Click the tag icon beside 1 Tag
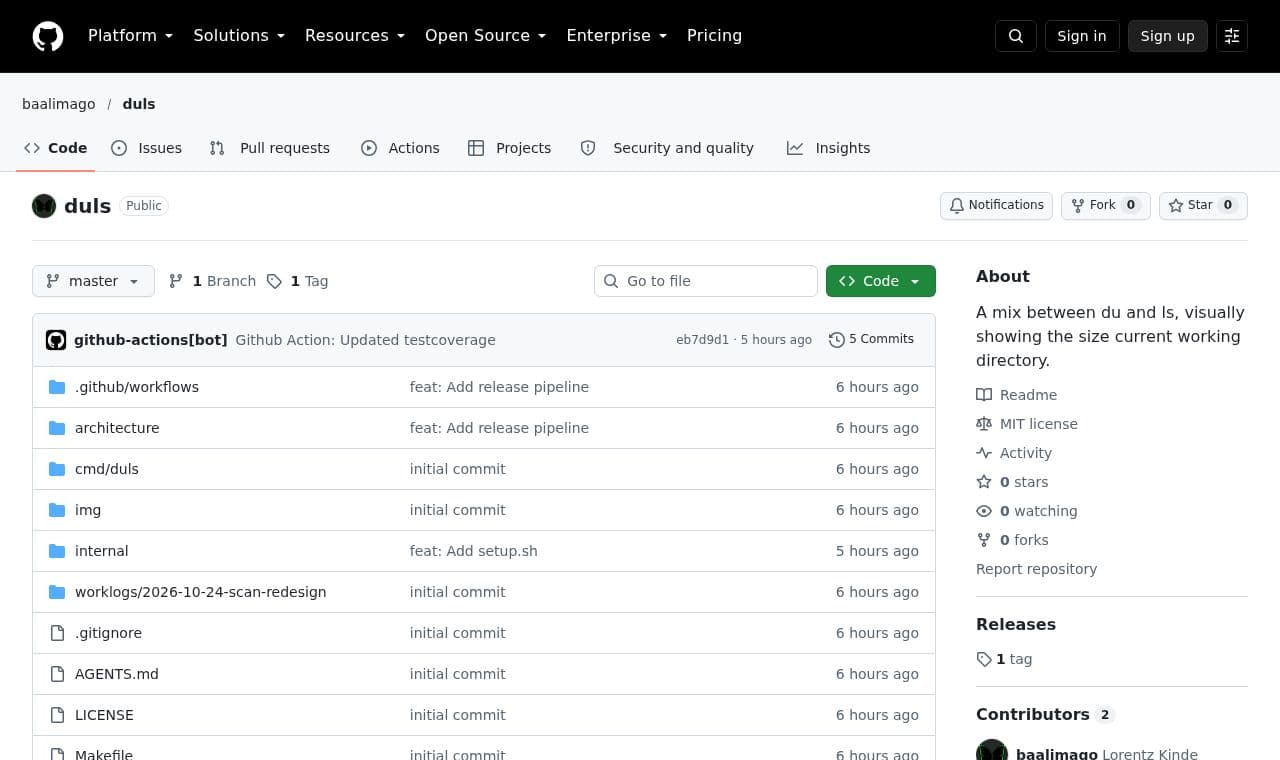This screenshot has width=1280, height=760. point(274,281)
